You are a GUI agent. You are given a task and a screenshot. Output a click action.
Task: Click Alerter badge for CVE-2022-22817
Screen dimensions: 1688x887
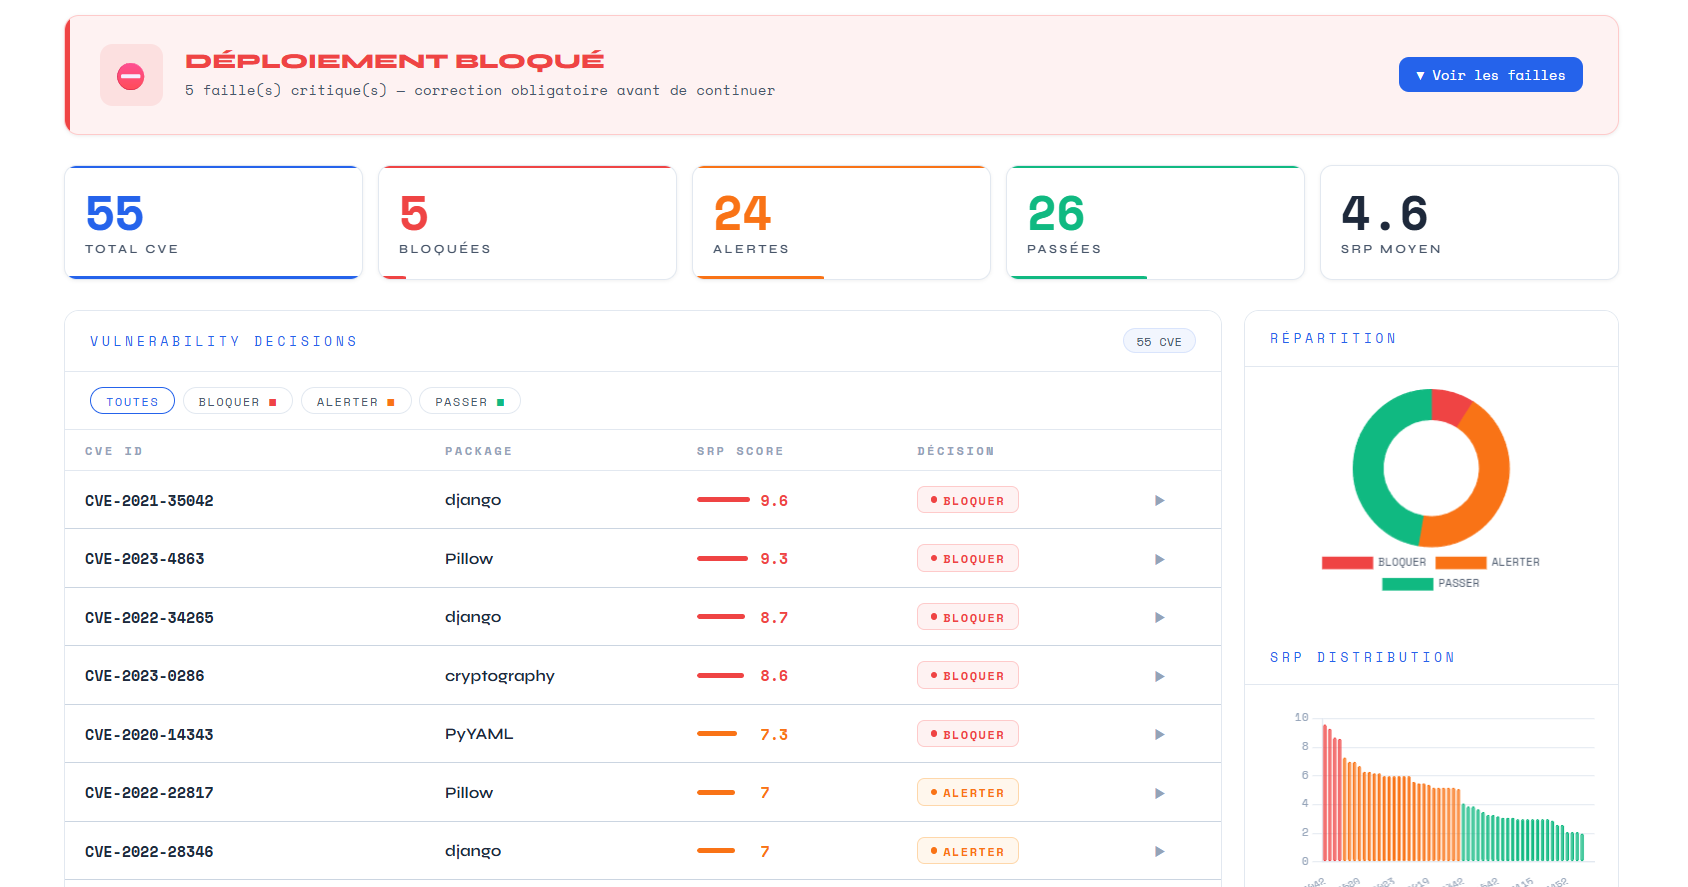tap(967, 792)
